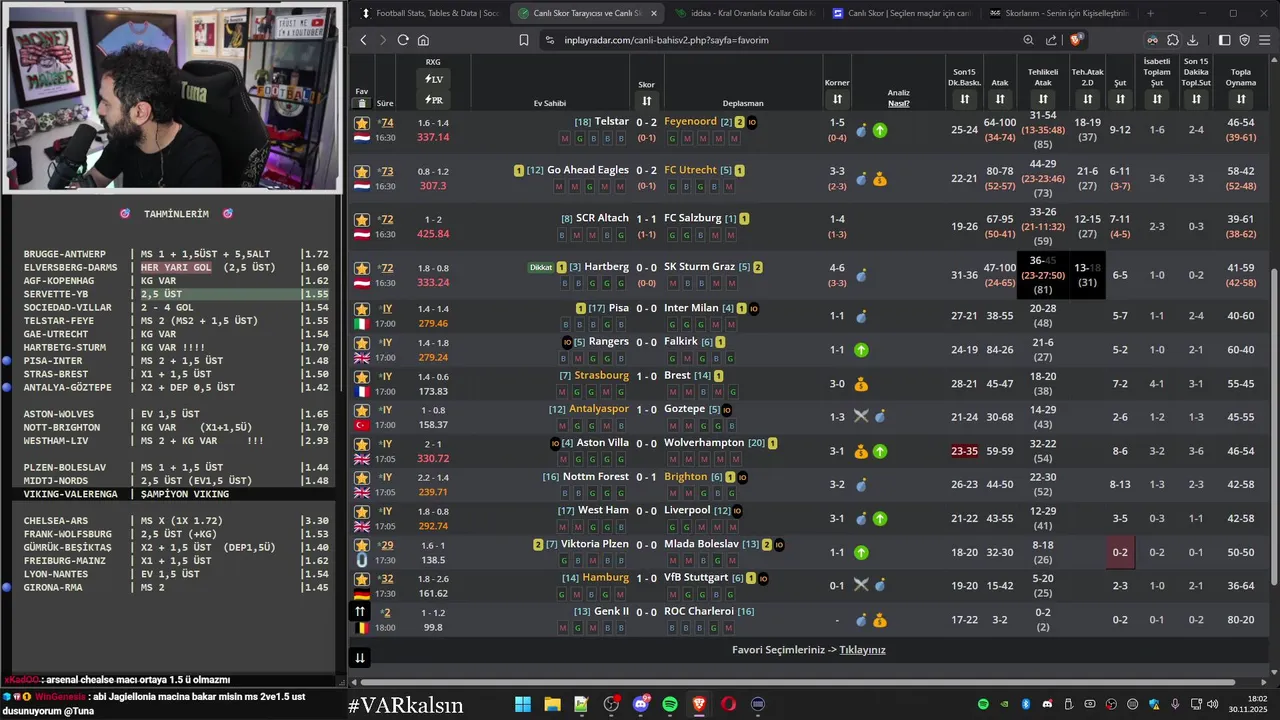Viewport: 1280px width, 720px height.
Task: Open Discord from taskbar
Action: [x=641, y=705]
